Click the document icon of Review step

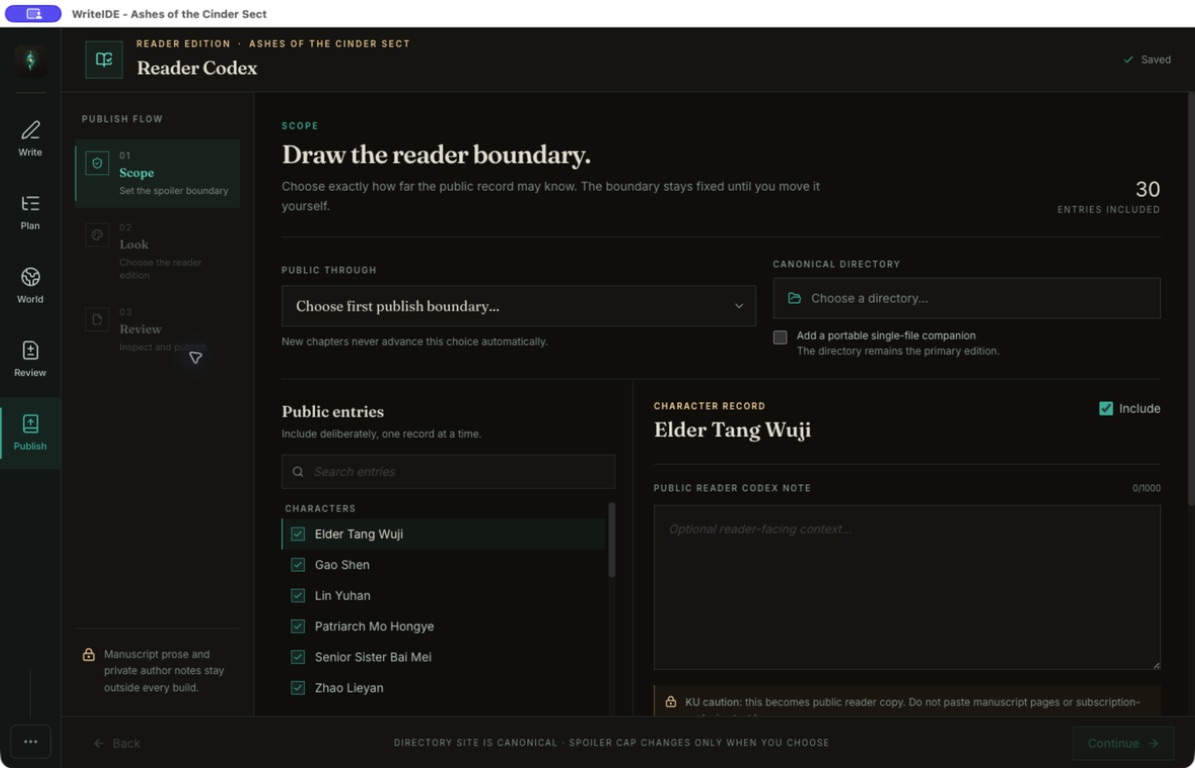coord(97,319)
